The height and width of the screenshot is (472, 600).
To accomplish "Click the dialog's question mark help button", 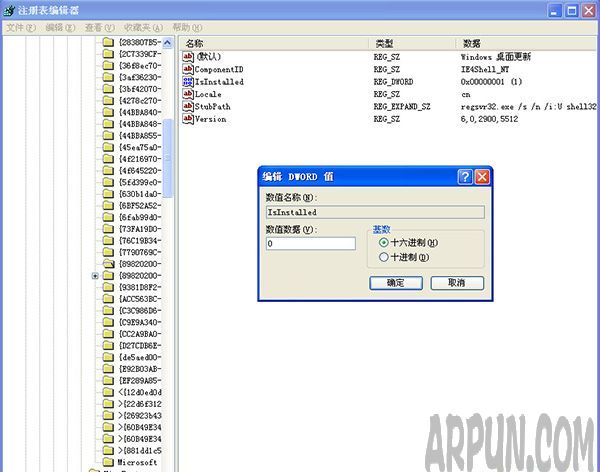I will point(465,177).
